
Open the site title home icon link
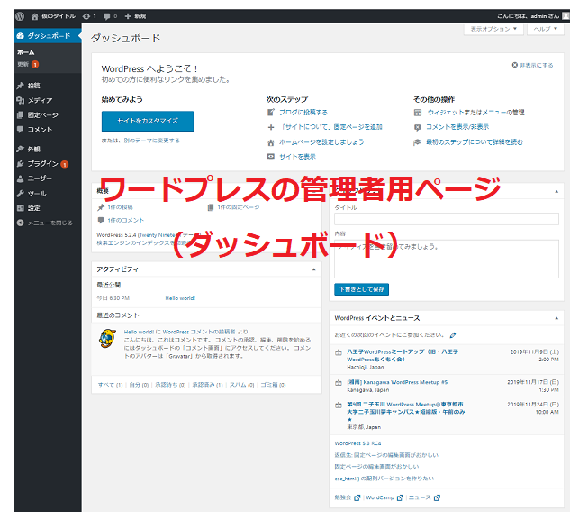click(x=54, y=16)
